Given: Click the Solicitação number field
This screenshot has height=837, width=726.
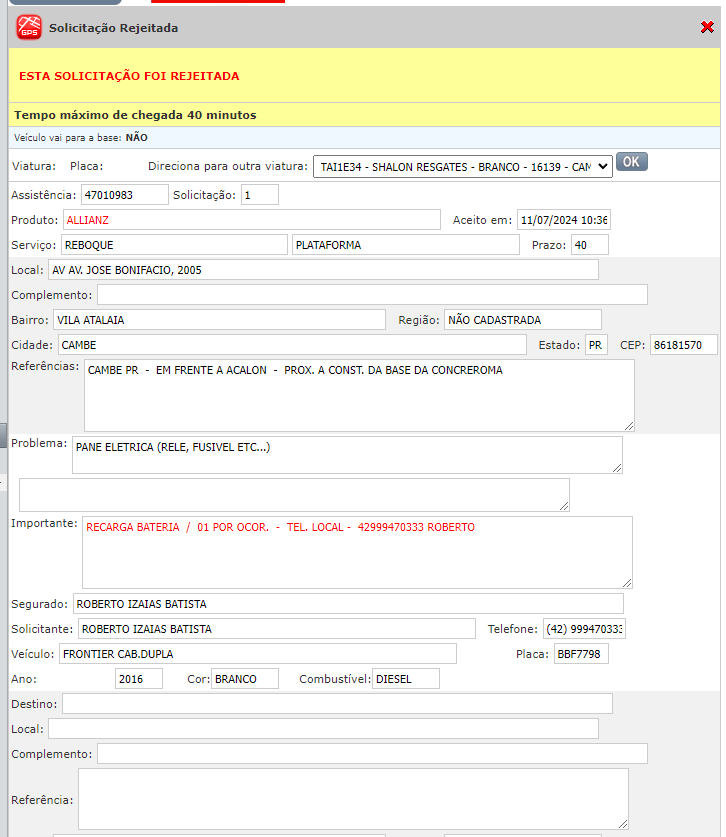Looking at the screenshot, I should [259, 195].
